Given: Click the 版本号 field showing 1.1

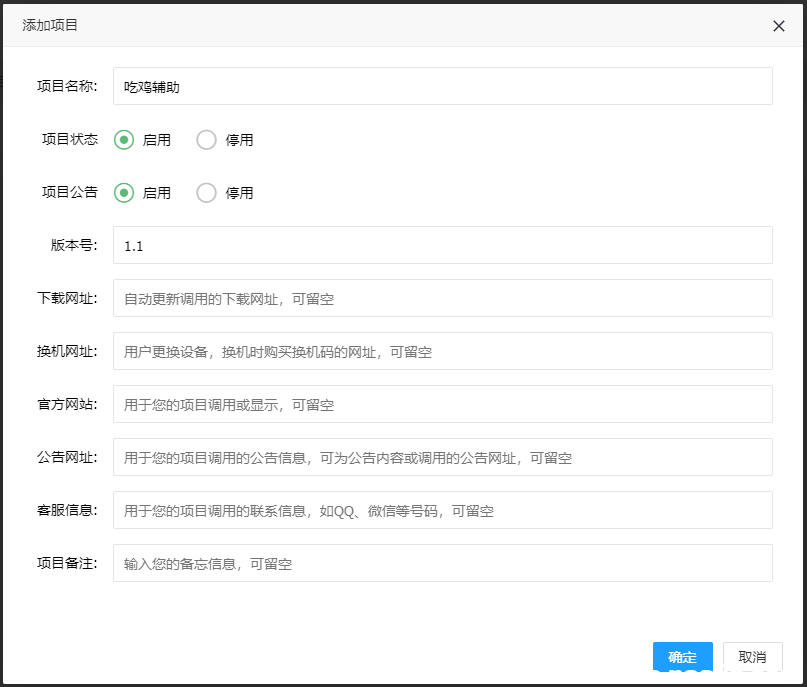Looking at the screenshot, I should point(442,245).
